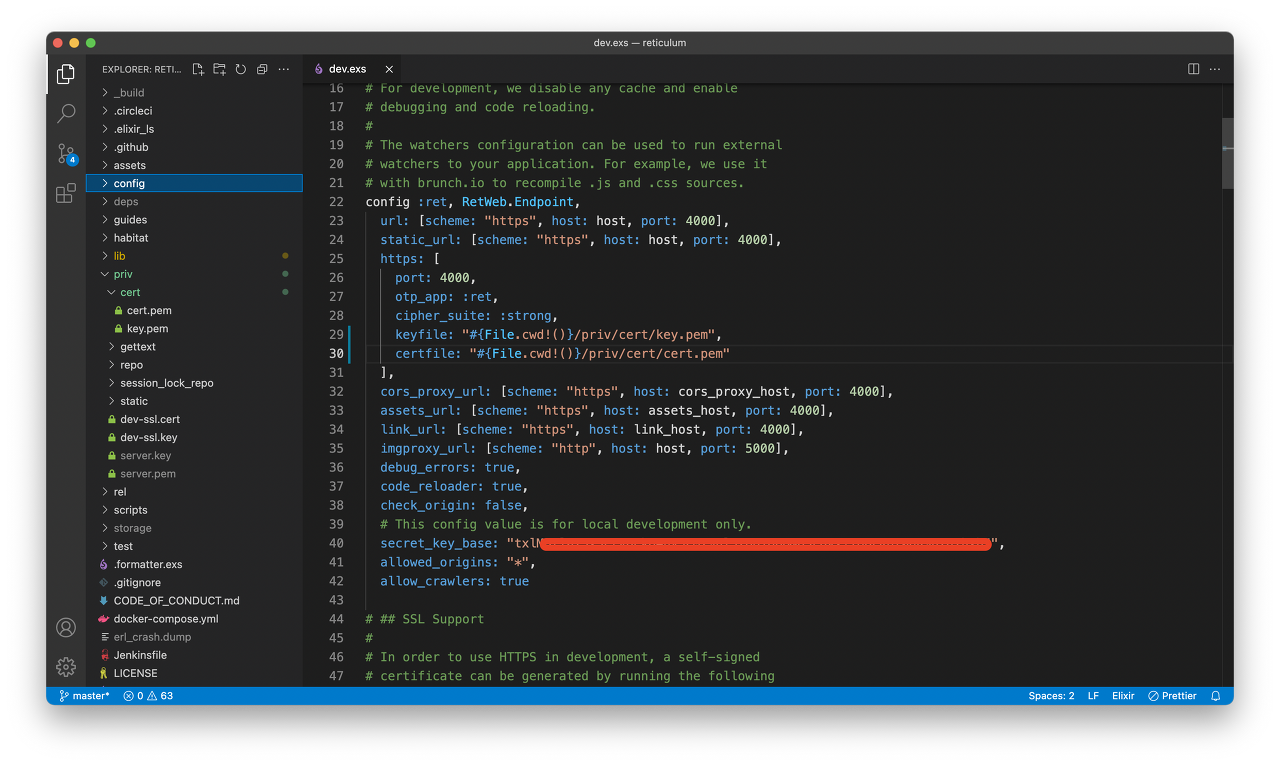Screen dimensions: 1280x766
Task: Open the .formatter.exs file
Action: pyautogui.click(x=194, y=564)
